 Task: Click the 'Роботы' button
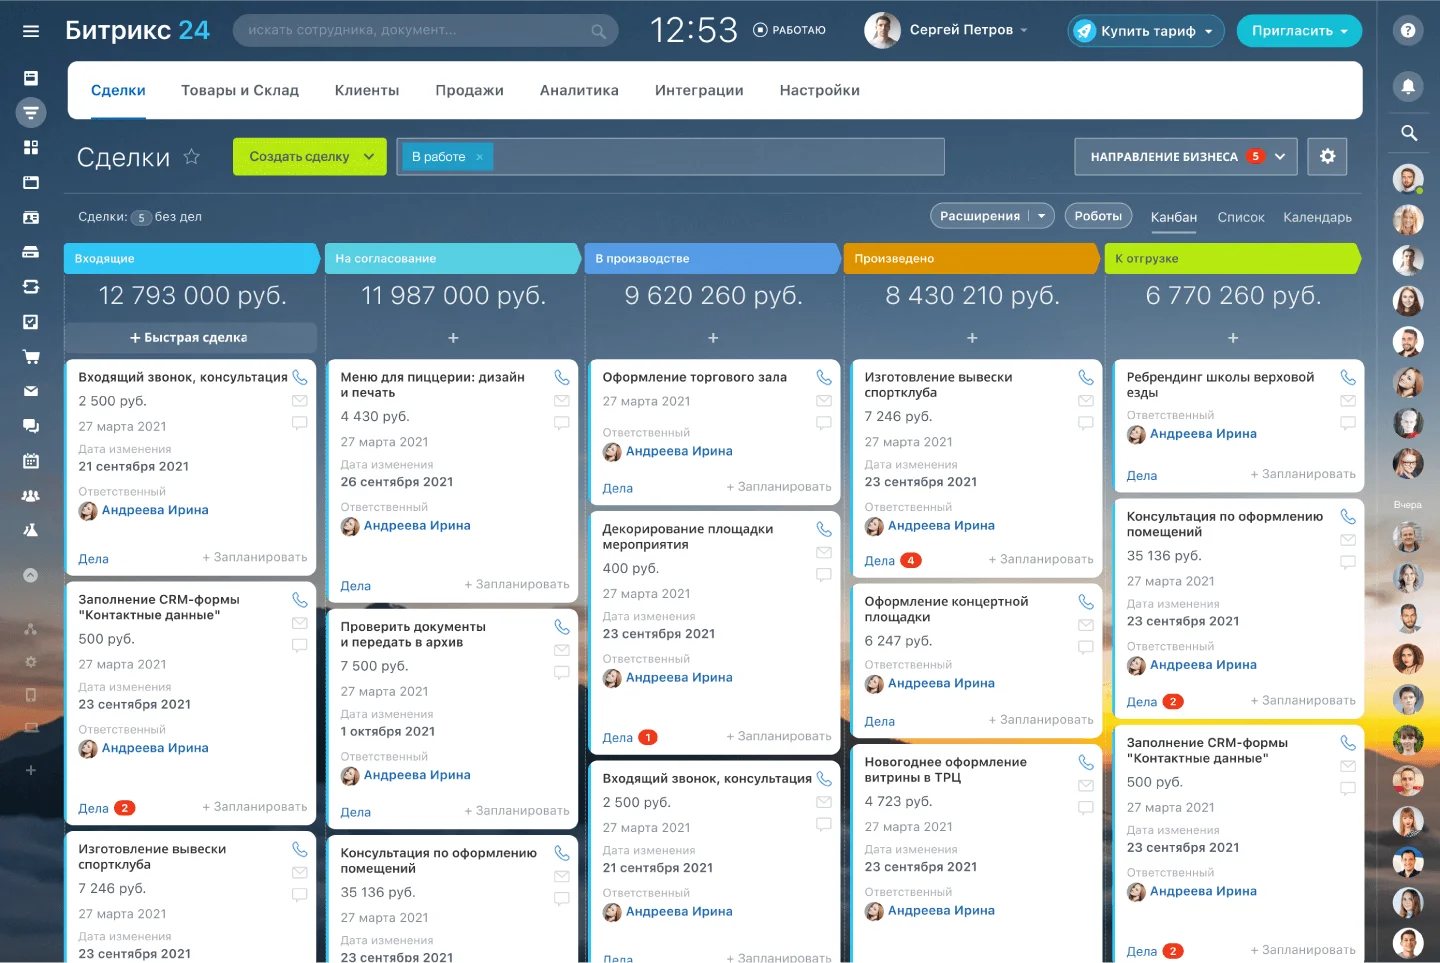(1098, 216)
